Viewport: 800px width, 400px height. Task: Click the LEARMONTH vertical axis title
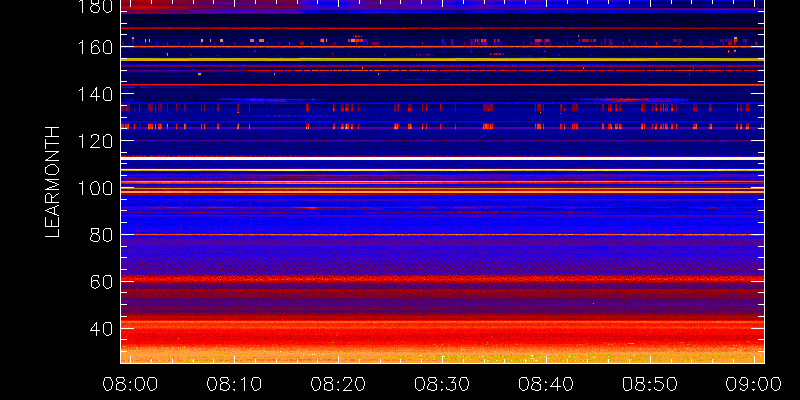(53, 182)
